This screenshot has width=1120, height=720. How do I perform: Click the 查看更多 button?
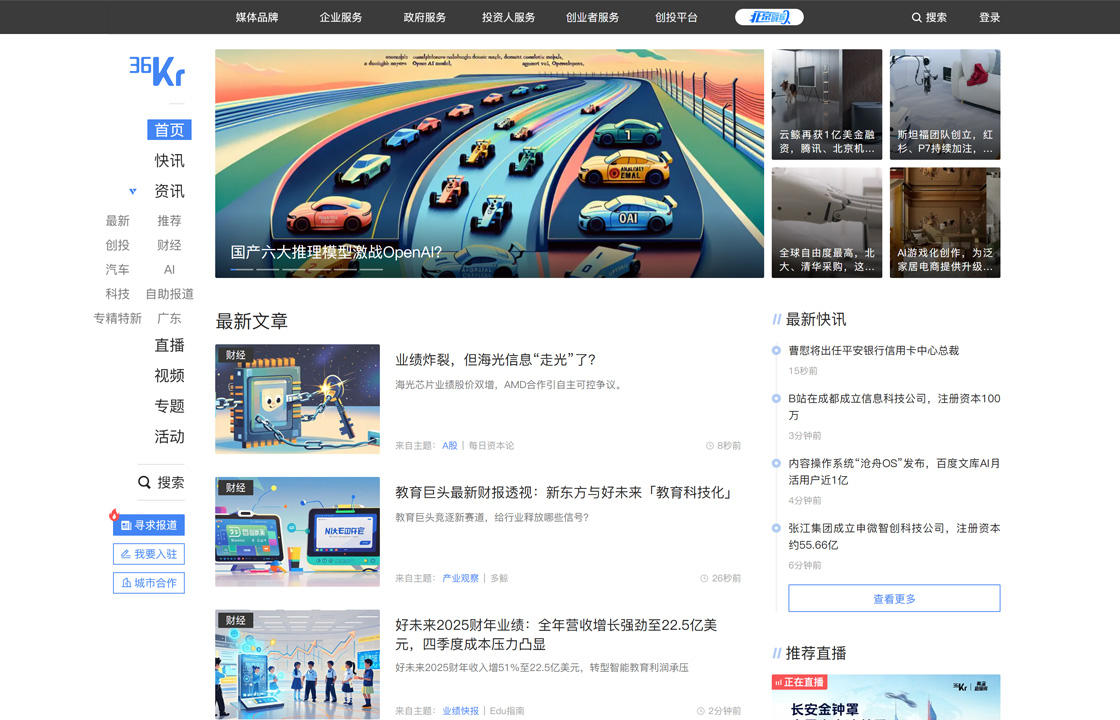tap(894, 599)
